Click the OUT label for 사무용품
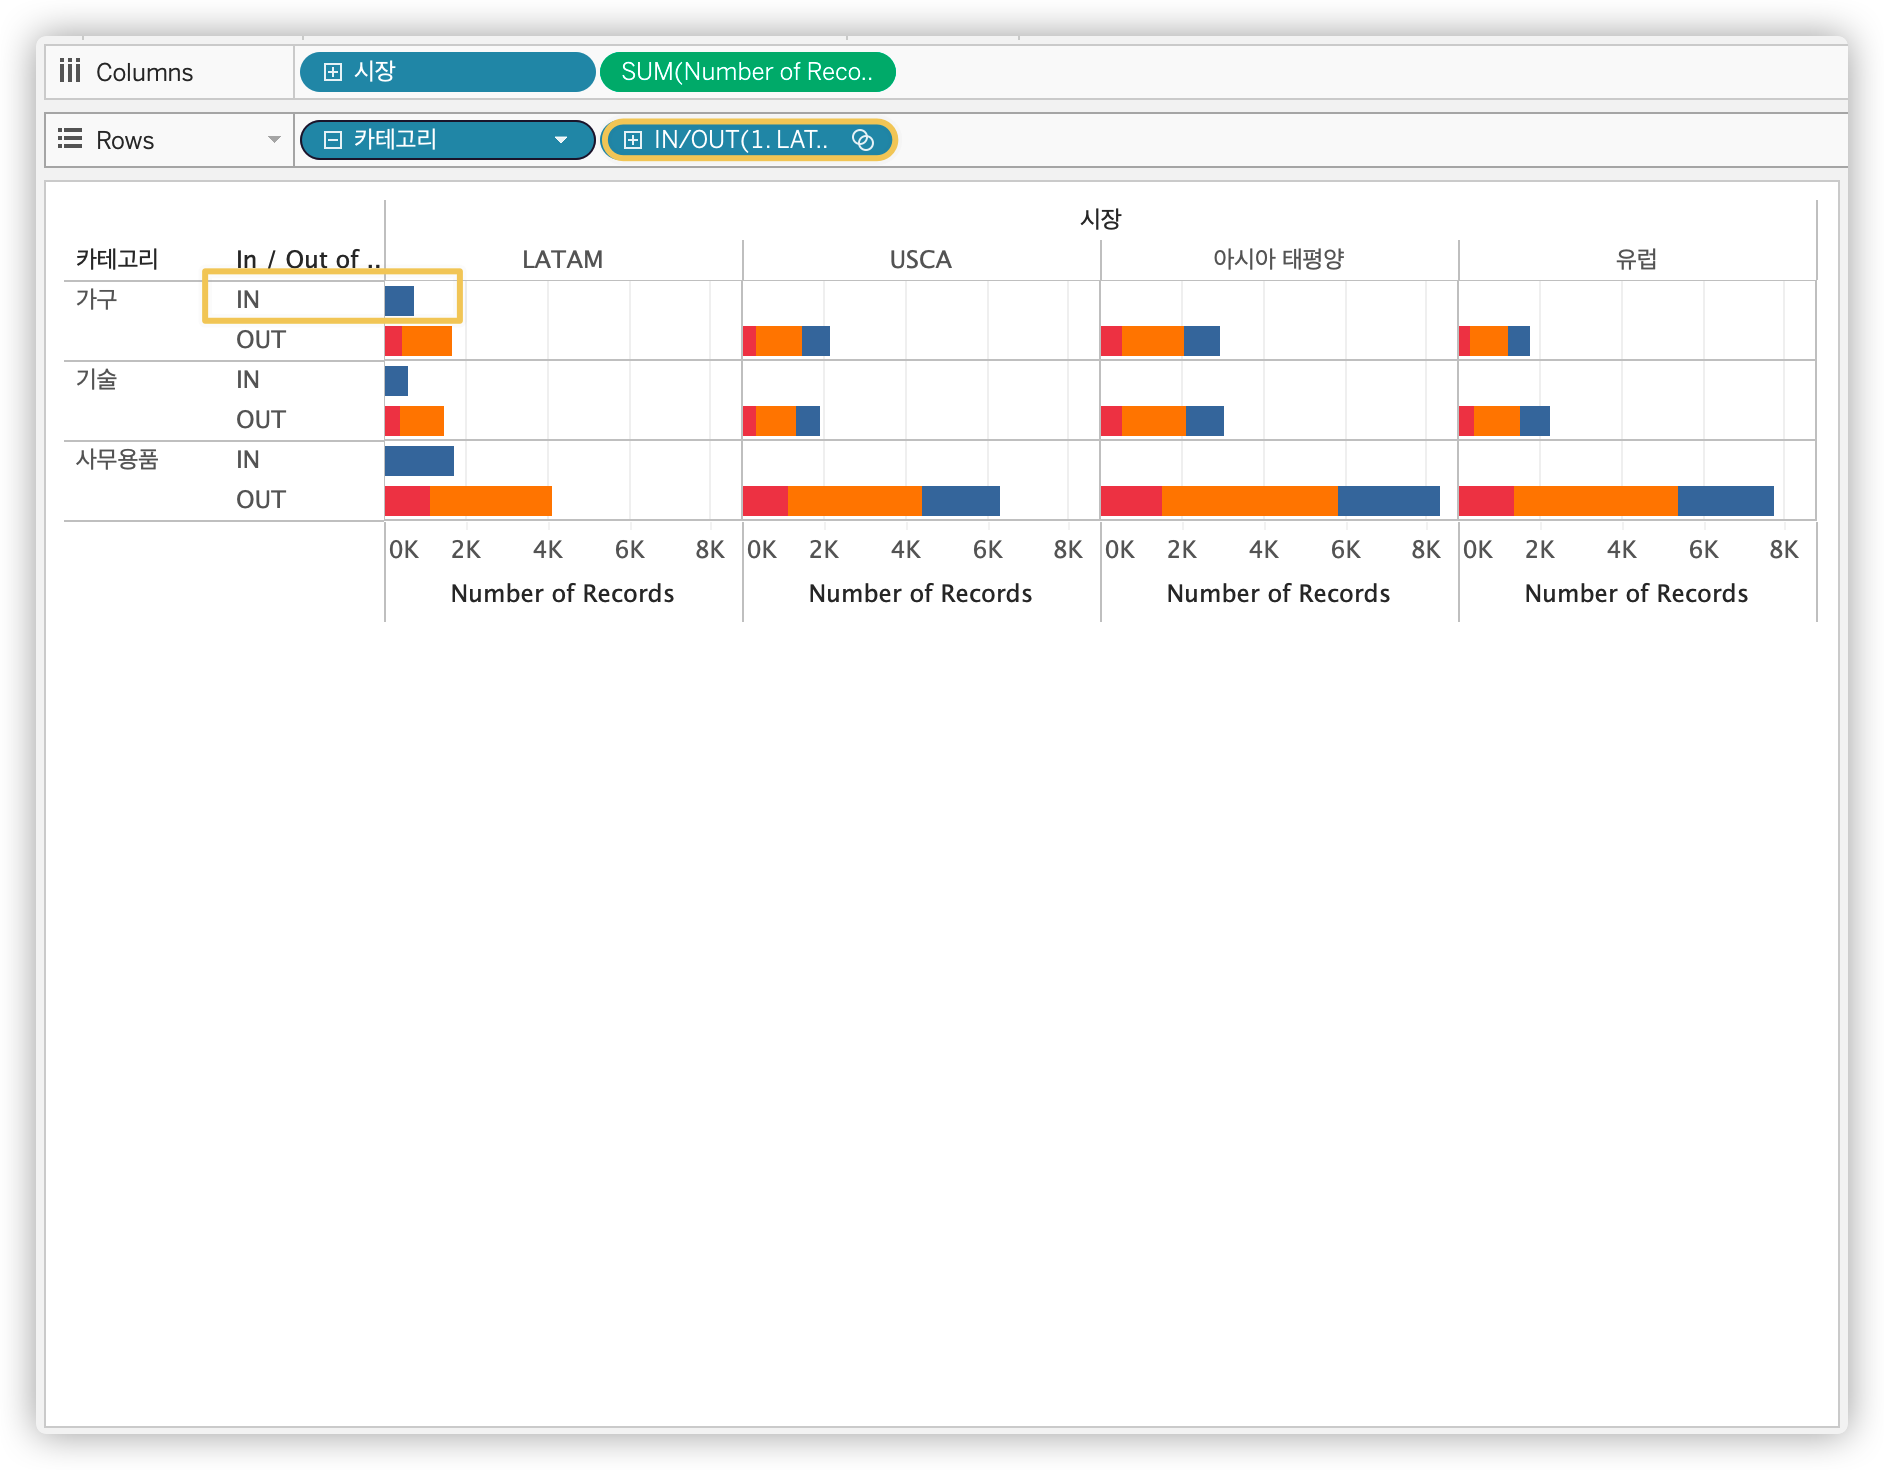Viewport: 1884px width, 1470px height. (261, 499)
